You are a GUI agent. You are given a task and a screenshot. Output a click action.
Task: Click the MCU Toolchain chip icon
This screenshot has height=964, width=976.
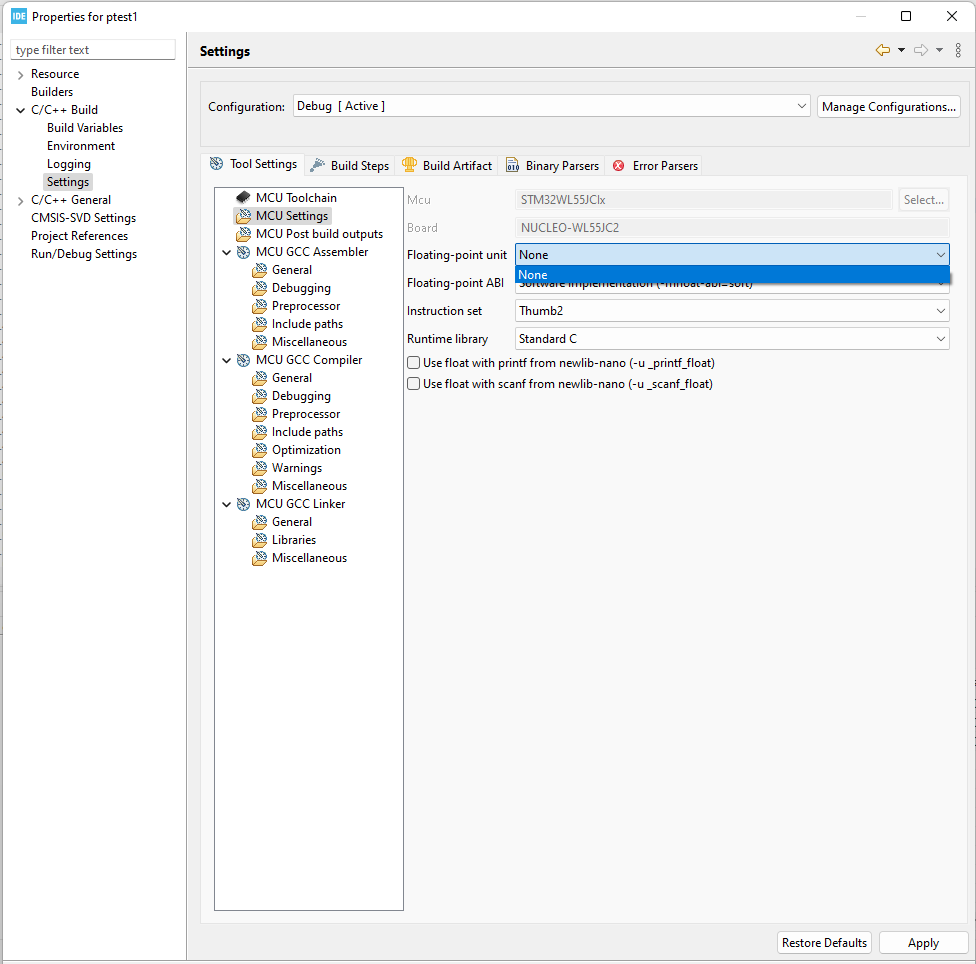tap(243, 198)
